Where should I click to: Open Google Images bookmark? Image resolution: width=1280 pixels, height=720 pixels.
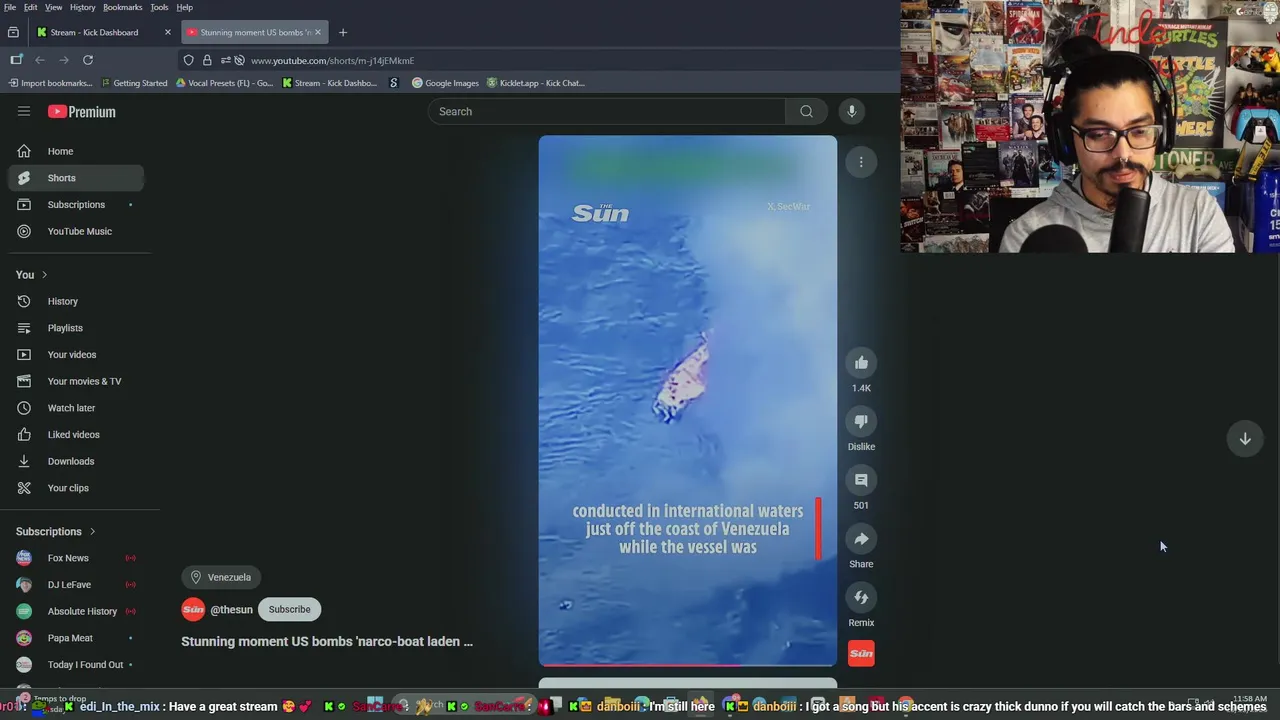point(446,83)
